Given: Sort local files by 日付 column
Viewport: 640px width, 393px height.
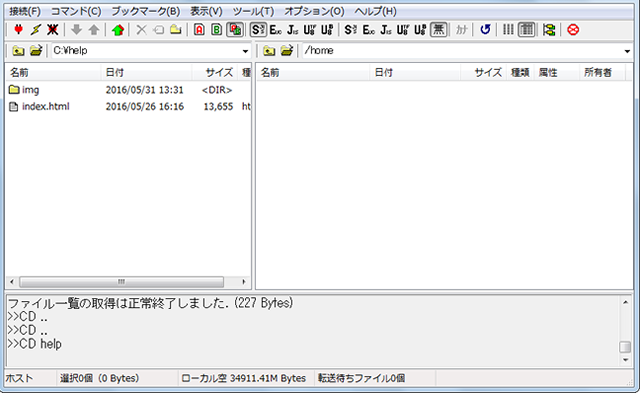Looking at the screenshot, I should coord(147,73).
